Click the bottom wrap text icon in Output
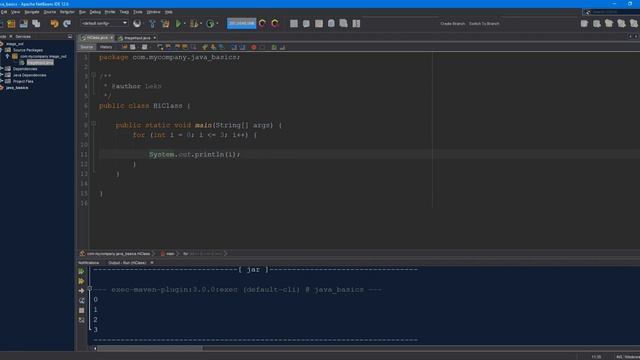640x360 pixels. [x=81, y=320]
